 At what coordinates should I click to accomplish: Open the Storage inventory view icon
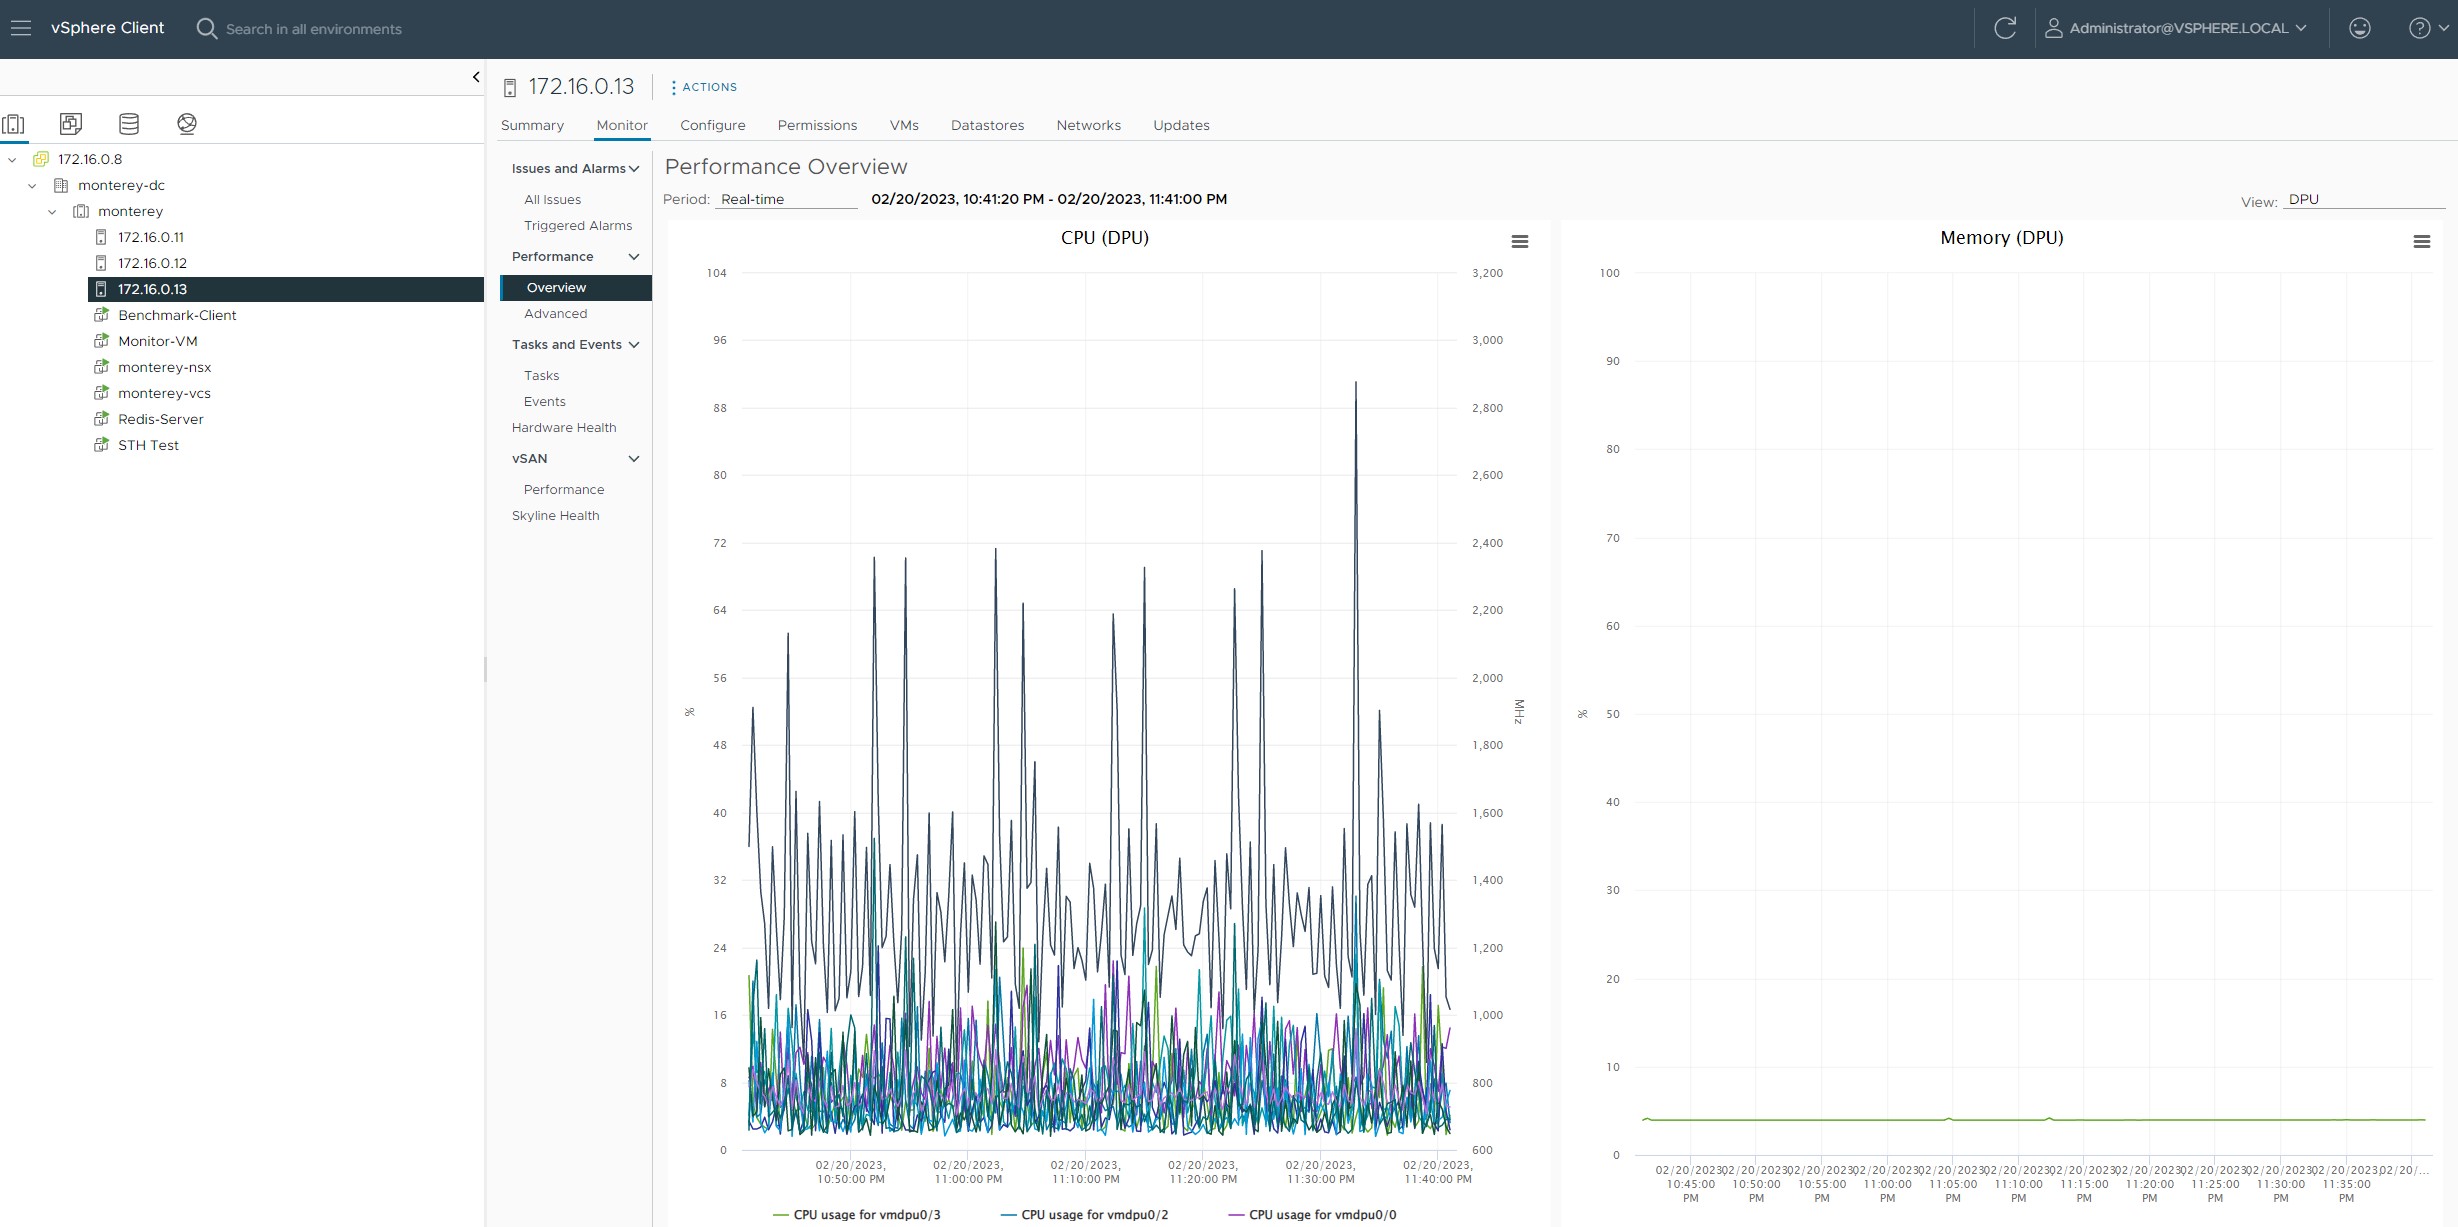click(129, 124)
